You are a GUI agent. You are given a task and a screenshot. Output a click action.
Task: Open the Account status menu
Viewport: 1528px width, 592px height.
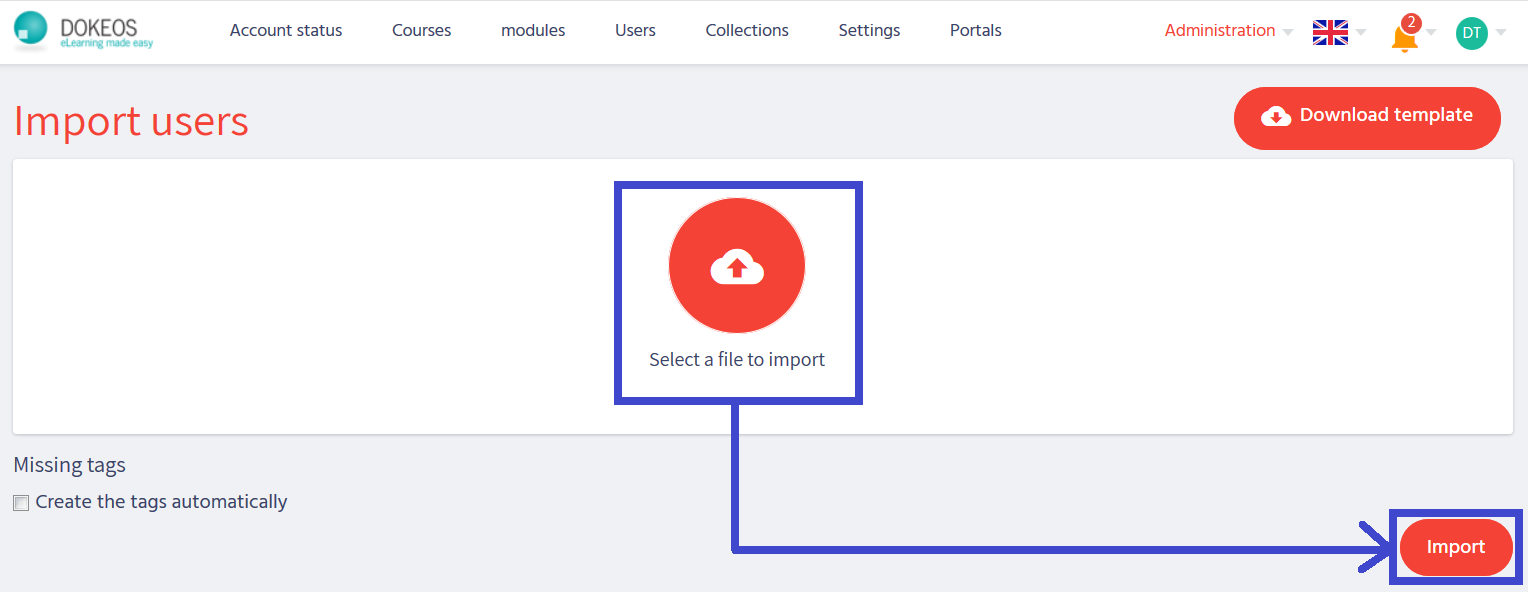[x=286, y=31]
